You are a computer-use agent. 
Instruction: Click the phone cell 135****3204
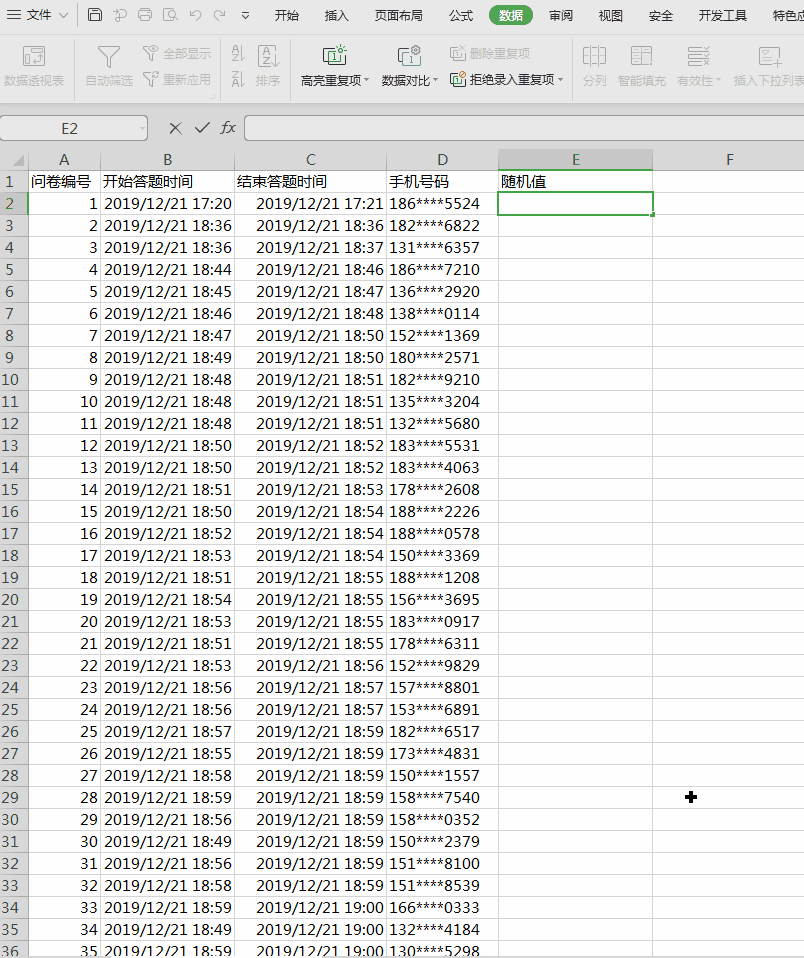click(x=442, y=401)
